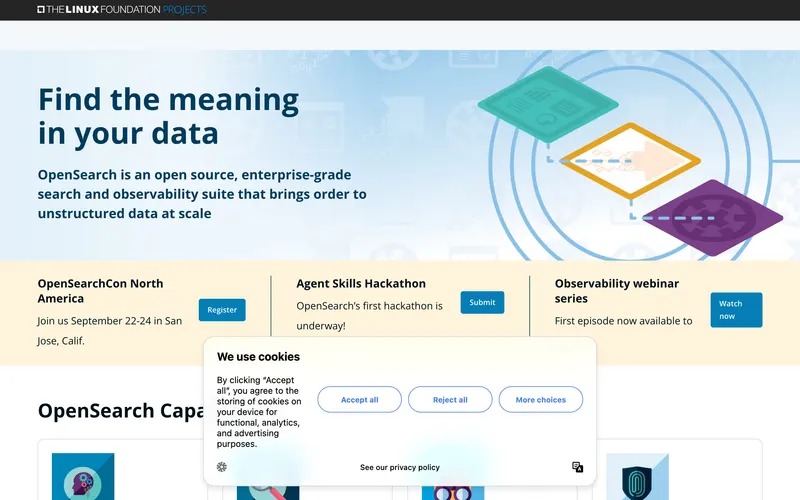Click the binoculars observability capability icon
This screenshot has width=800, height=500.
[x=453, y=492]
